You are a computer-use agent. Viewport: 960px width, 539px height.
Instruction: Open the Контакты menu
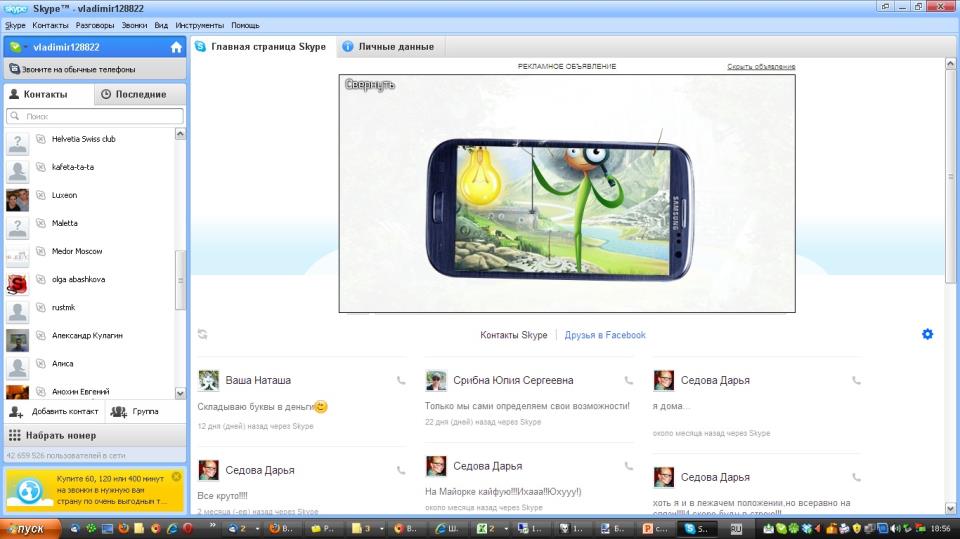click(50, 25)
